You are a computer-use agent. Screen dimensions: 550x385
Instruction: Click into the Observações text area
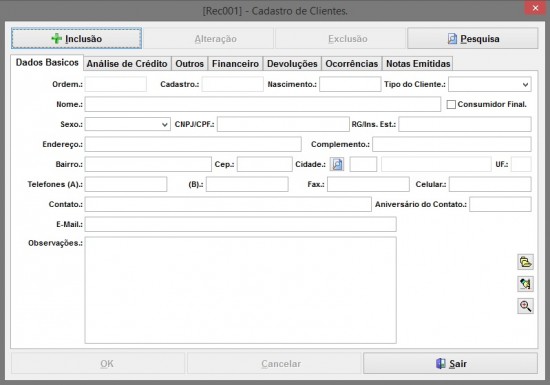[241, 290]
